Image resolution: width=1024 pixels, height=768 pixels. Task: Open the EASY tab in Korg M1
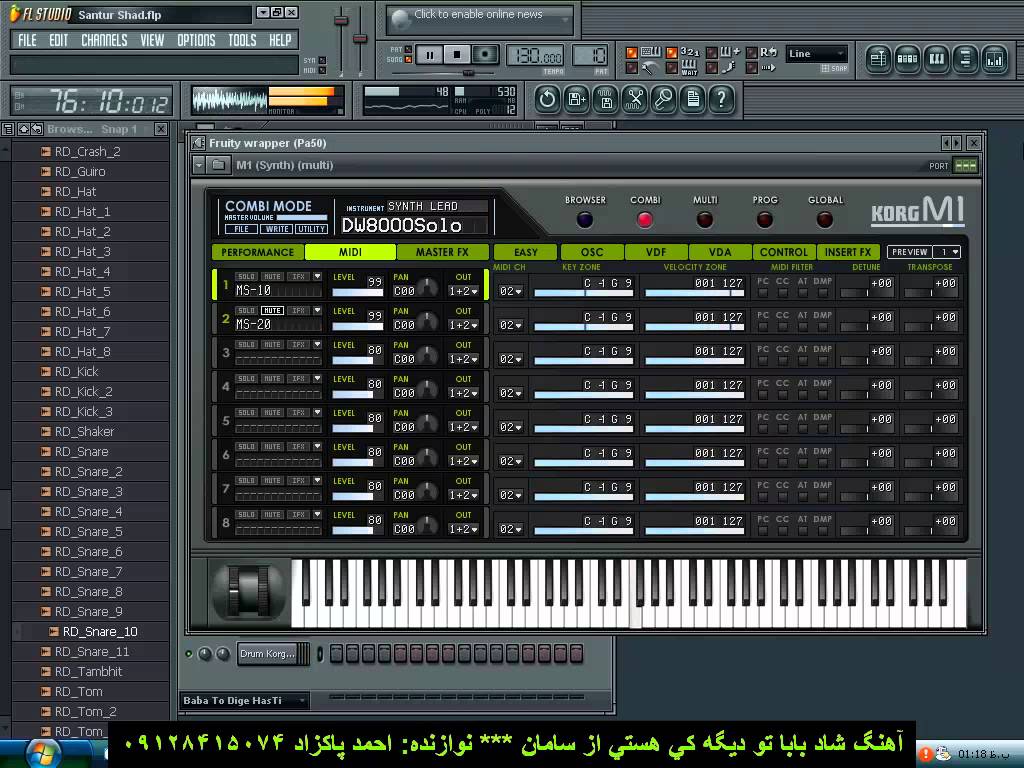(526, 252)
